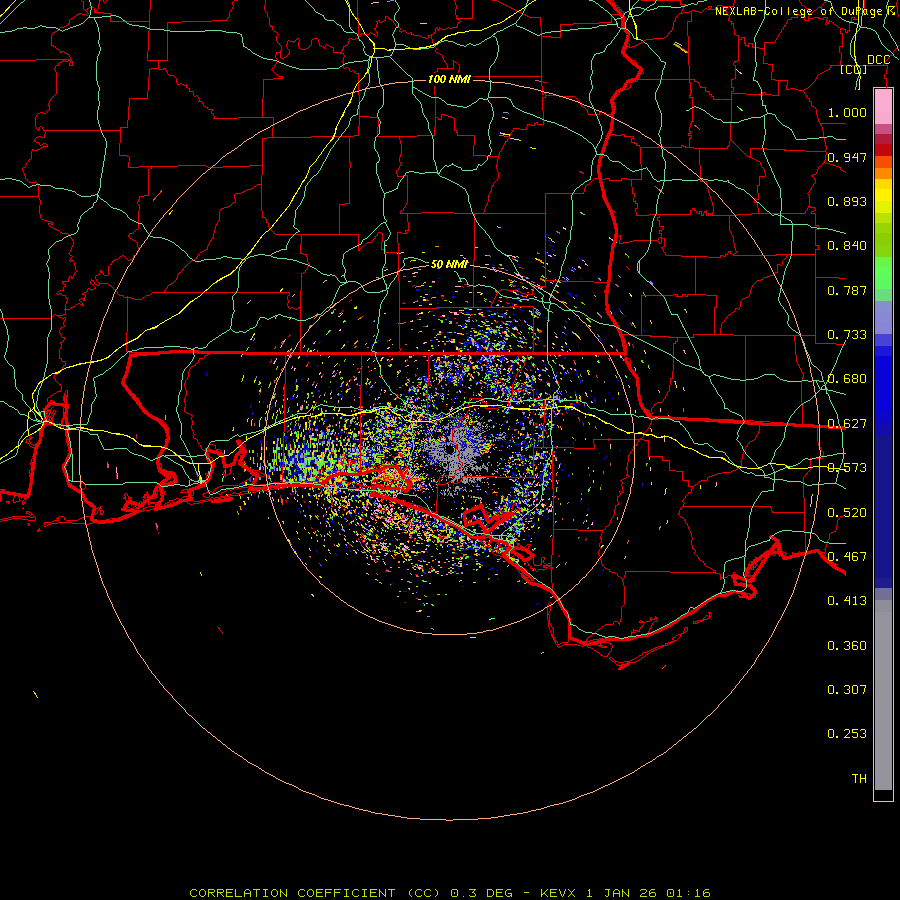Click the 0.360 scale value
Screen dimensions: 900x900
point(847,645)
